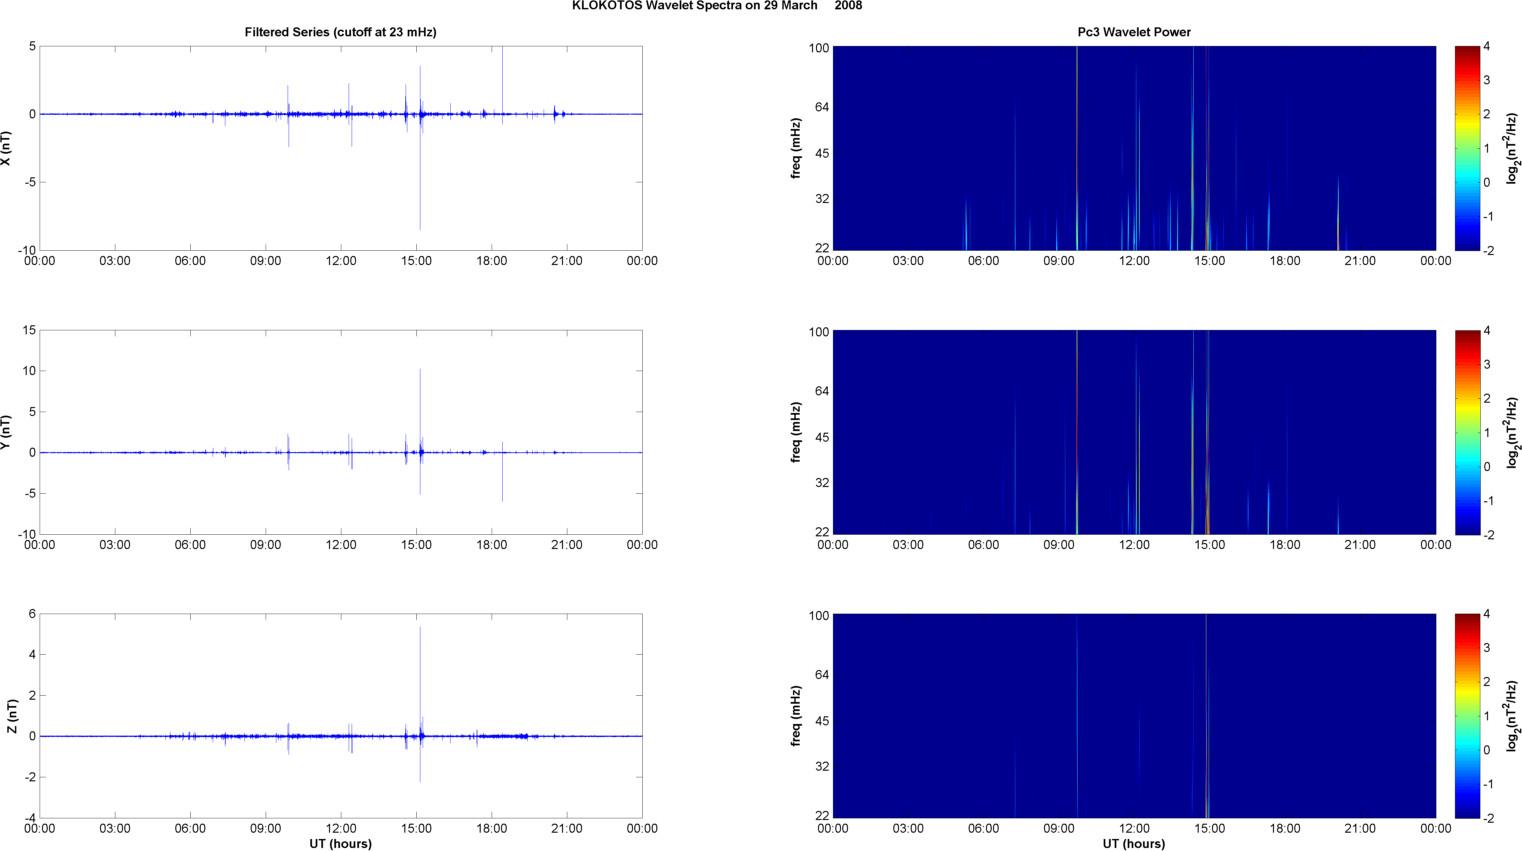Click the Y (nT) axis label
The width and height of the screenshot is (1522, 851).
click(x=7, y=432)
